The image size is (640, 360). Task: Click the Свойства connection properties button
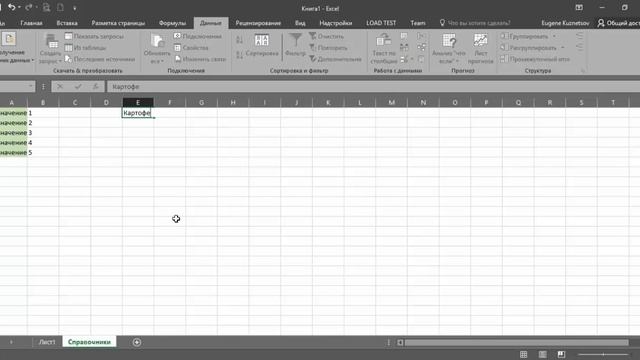191,48
